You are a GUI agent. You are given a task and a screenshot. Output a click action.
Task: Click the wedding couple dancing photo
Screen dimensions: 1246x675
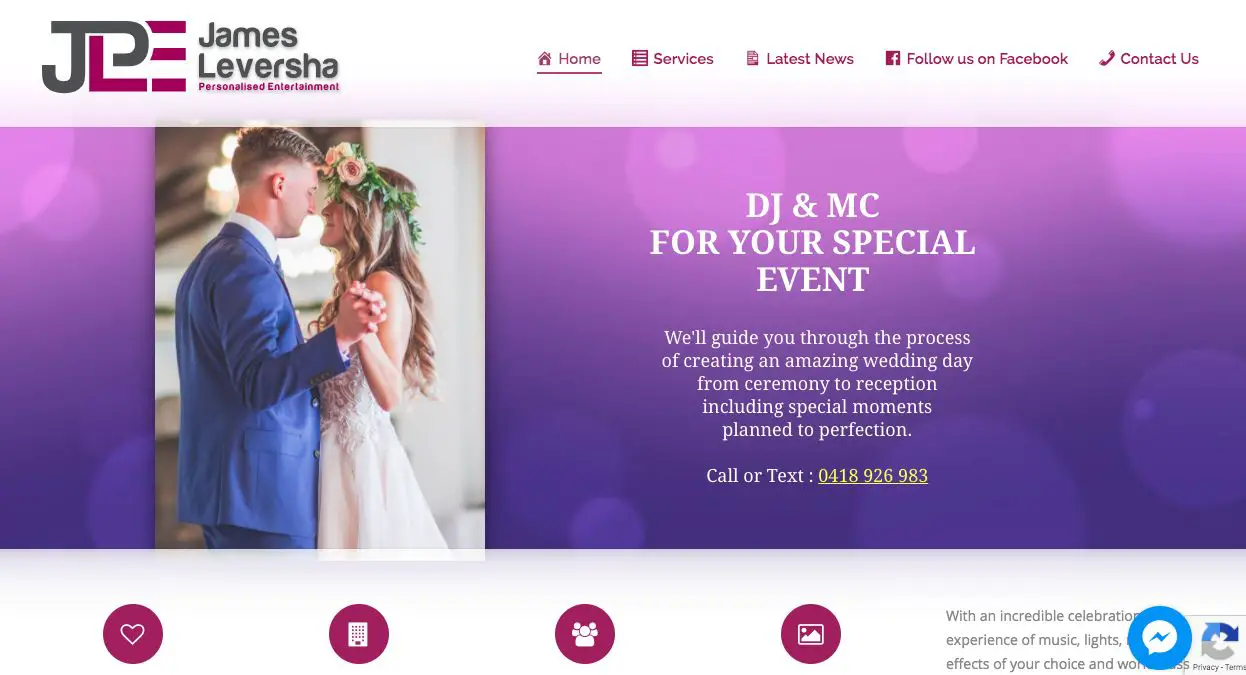click(320, 338)
